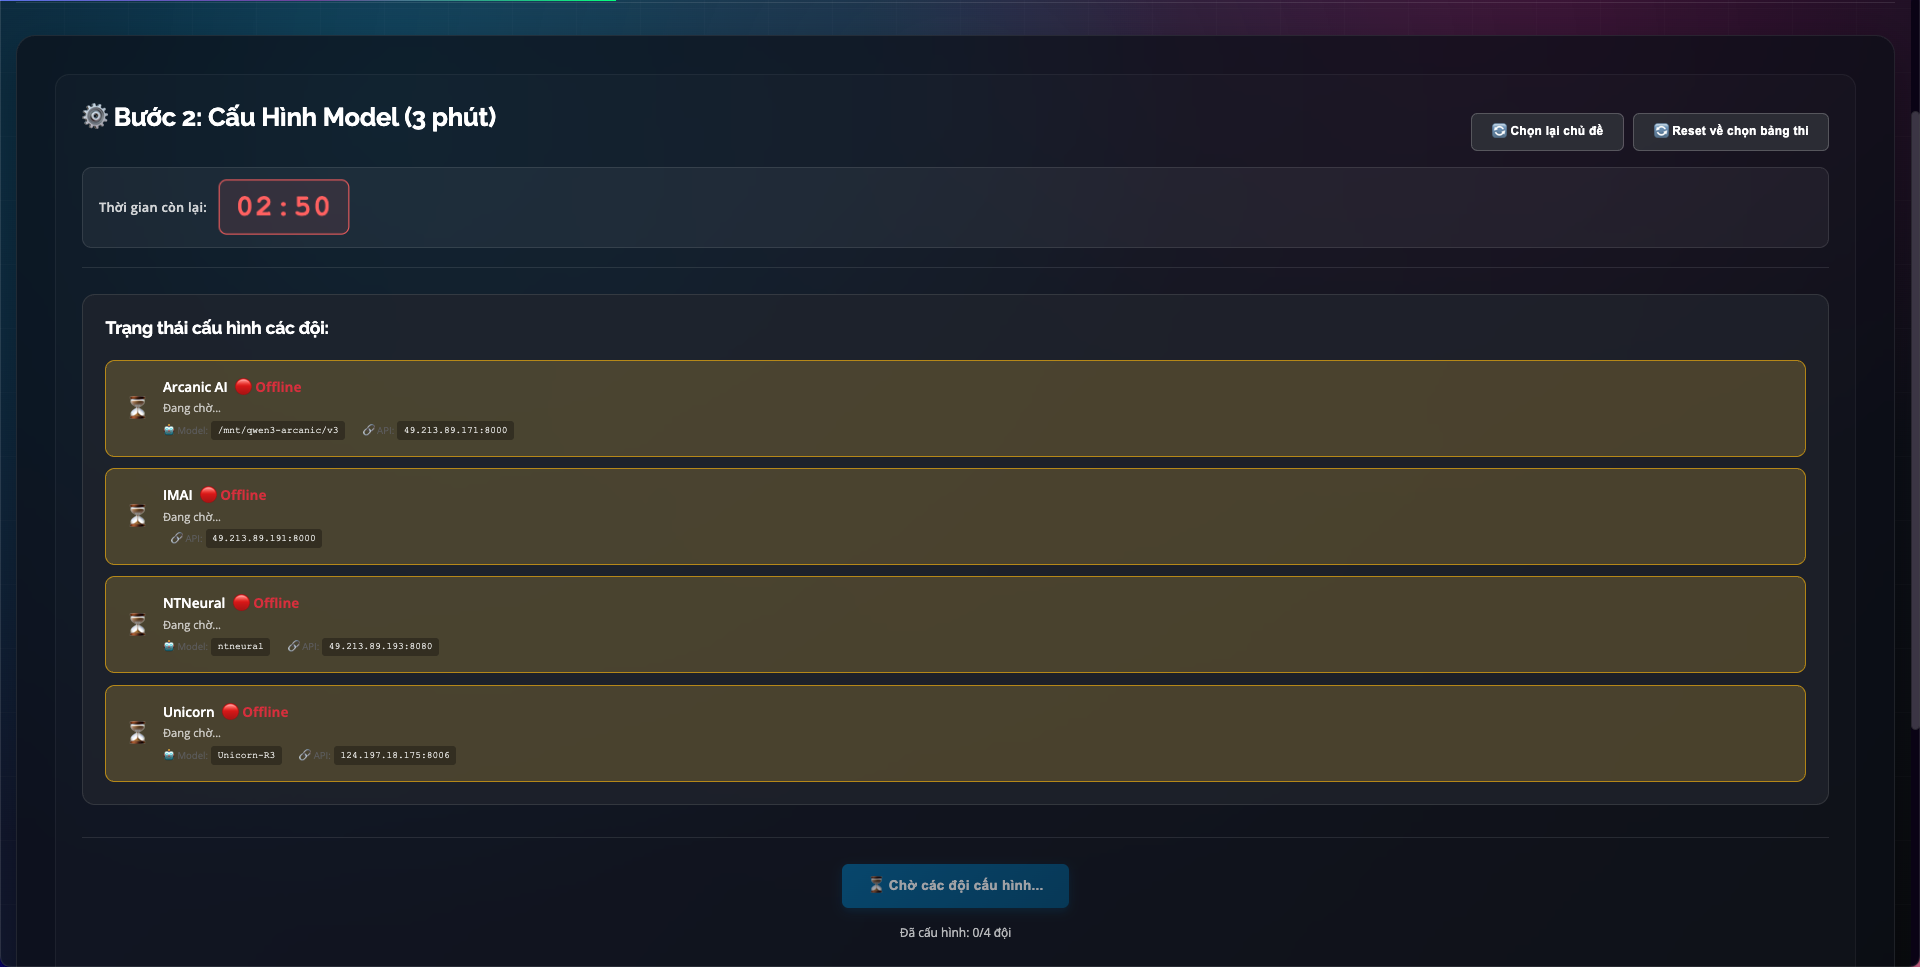1920x967 pixels.
Task: Click the API badge 49.213.89.191:8000
Action: (263, 538)
